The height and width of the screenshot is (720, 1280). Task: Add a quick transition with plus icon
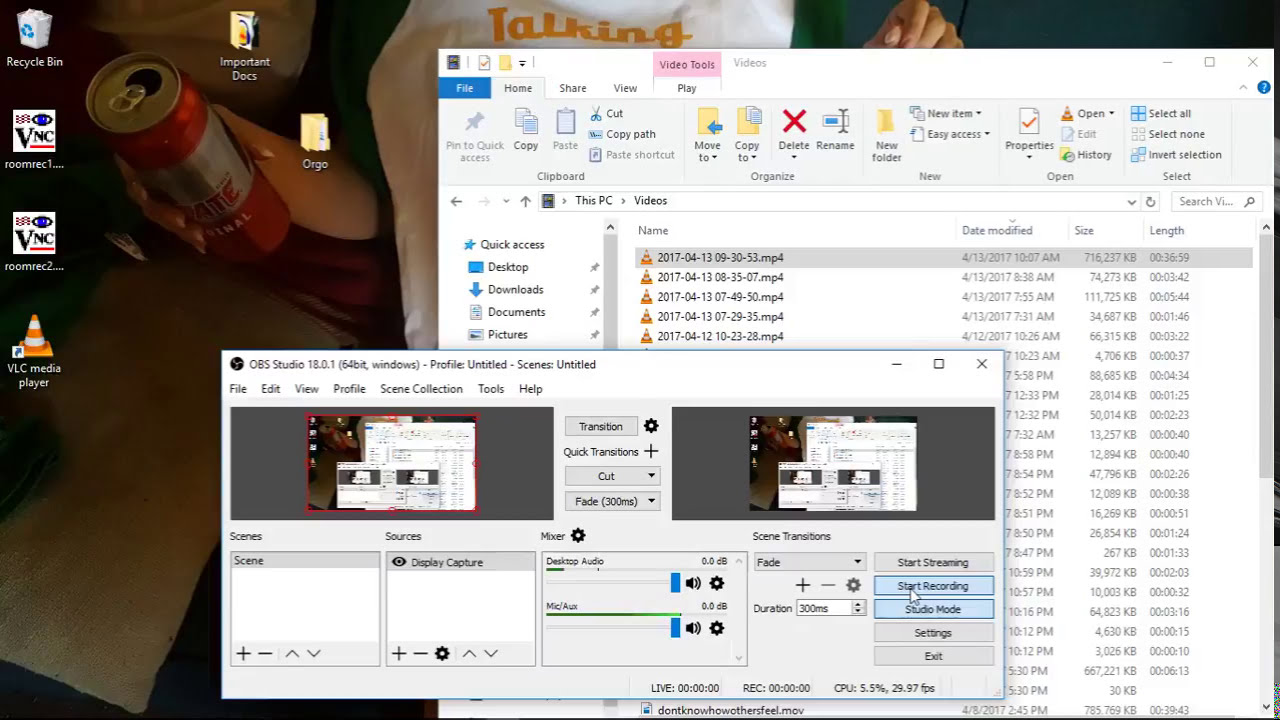click(x=651, y=452)
